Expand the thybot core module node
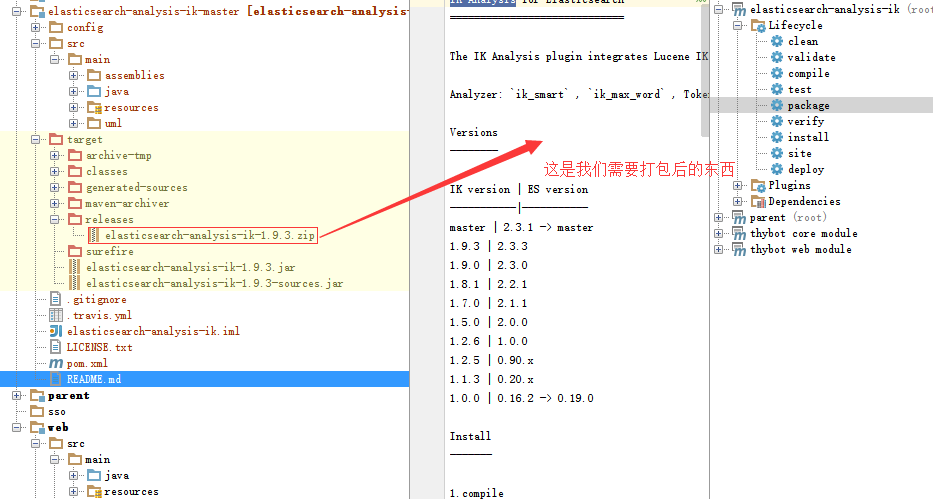933x499 pixels. pyautogui.click(x=719, y=234)
